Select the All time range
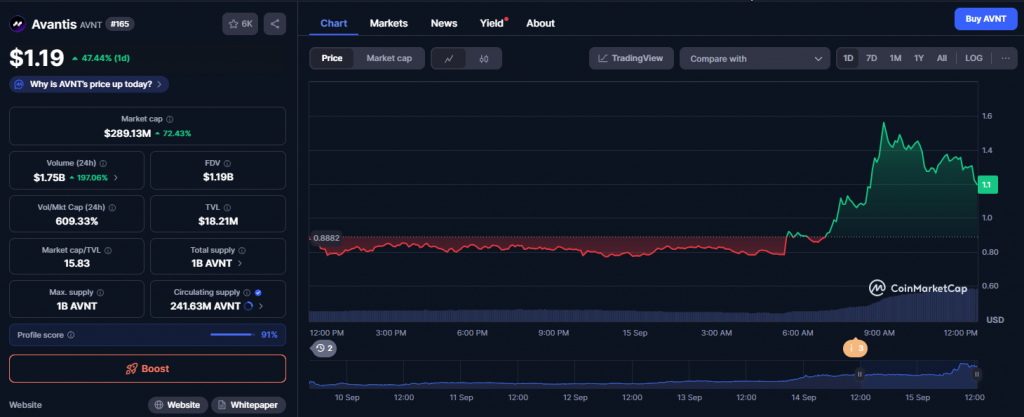 pos(942,58)
